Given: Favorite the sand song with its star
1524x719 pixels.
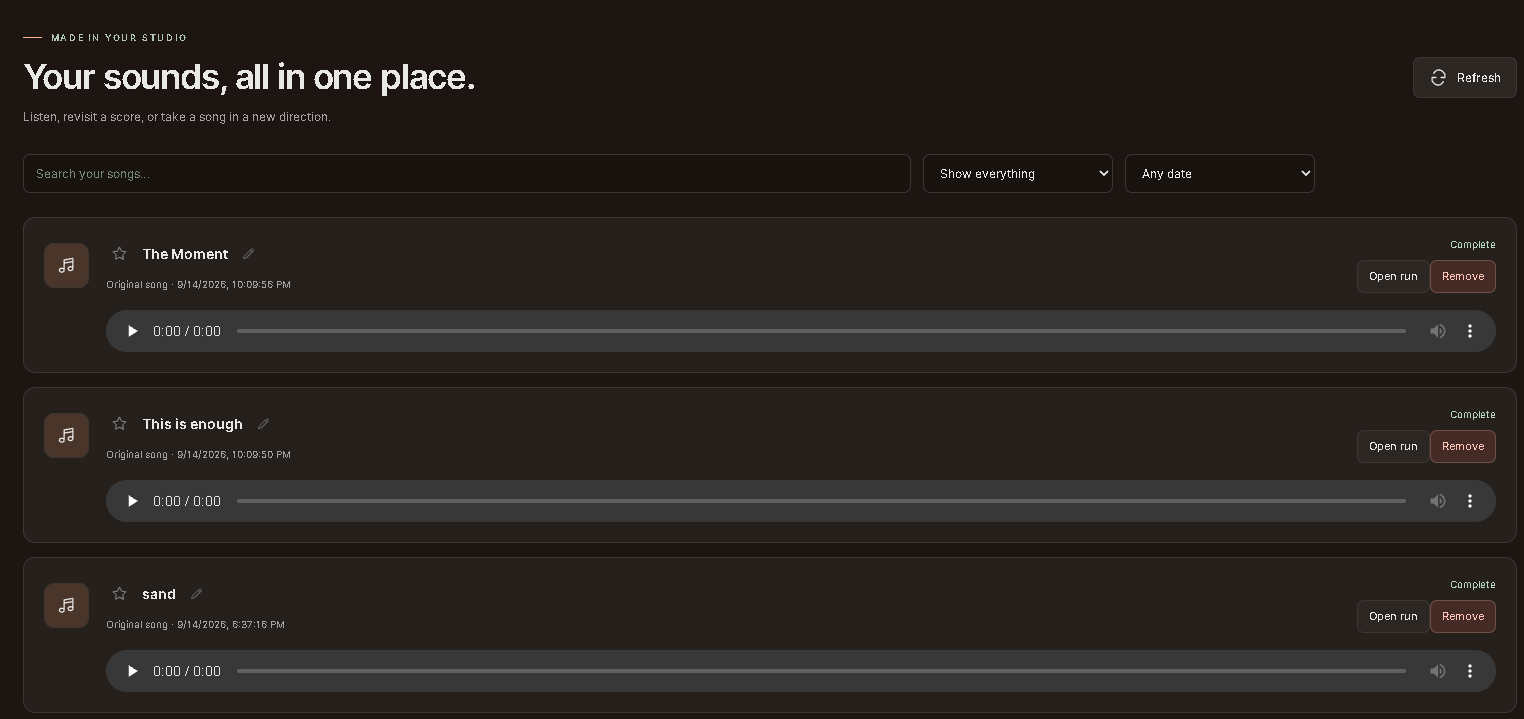Looking at the screenshot, I should 119,594.
